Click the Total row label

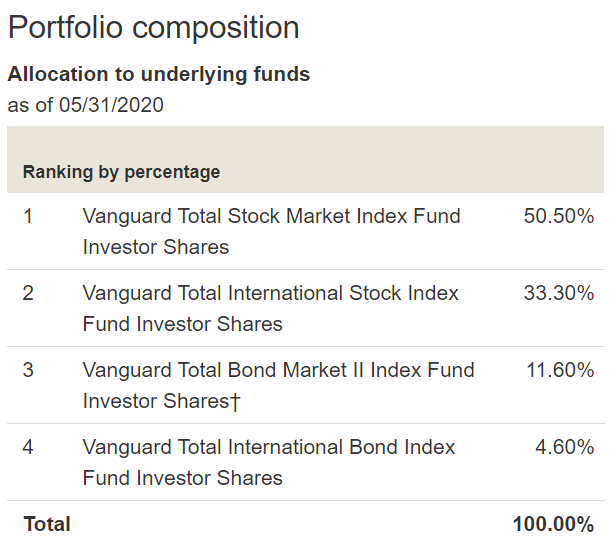click(47, 524)
